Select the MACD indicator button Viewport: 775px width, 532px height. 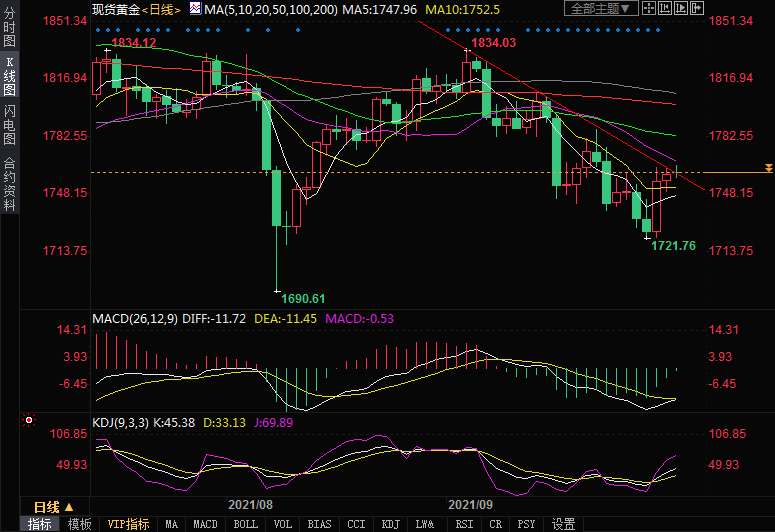(x=205, y=524)
